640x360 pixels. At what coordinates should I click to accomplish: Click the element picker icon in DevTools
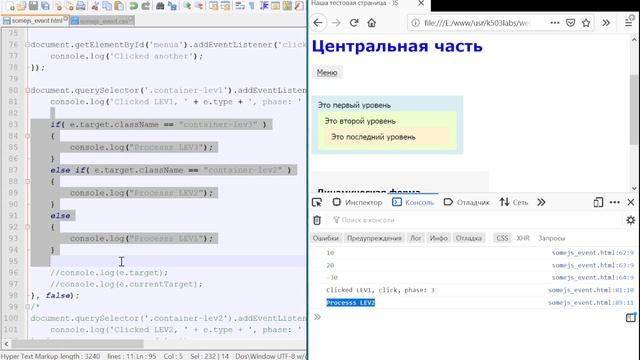tap(317, 202)
